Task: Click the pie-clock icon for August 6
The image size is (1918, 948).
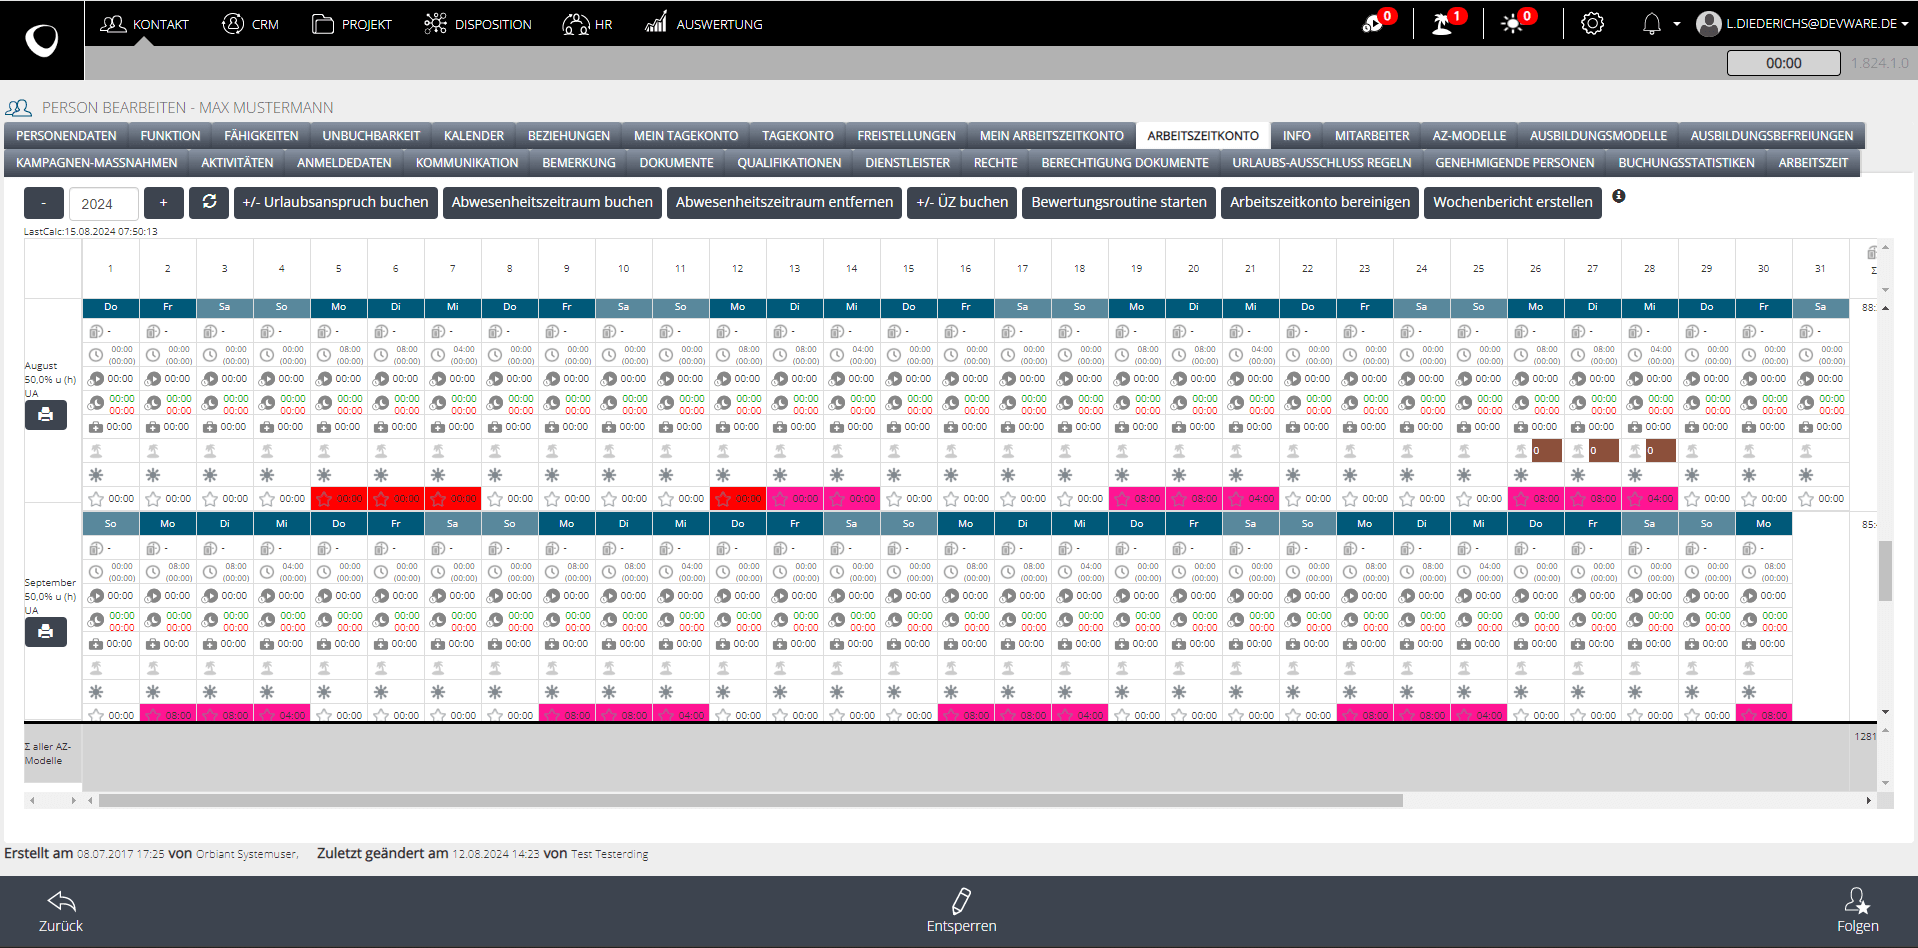Action: coord(381,403)
